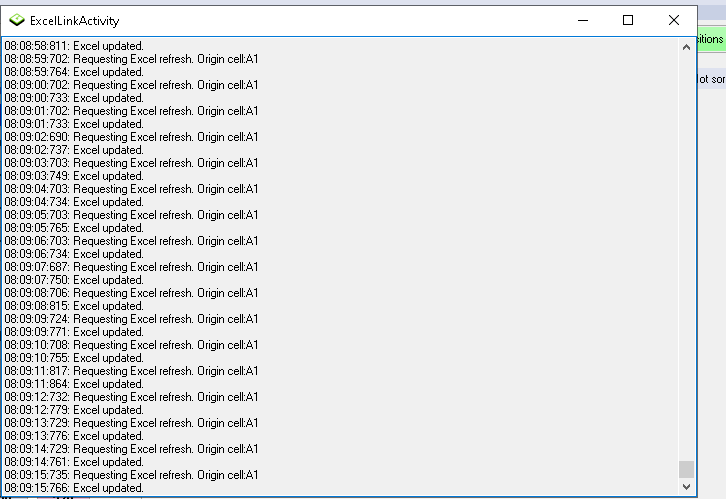Select log line 08:09:00:702 Requesting Excel refresh

131,85
